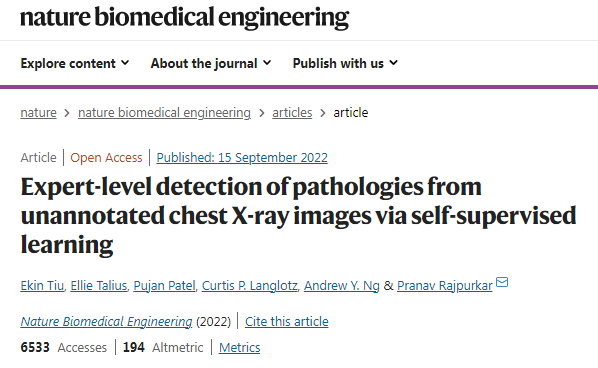Click the Pranav Rajpurkar author name
The image size is (598, 368).
tap(445, 286)
